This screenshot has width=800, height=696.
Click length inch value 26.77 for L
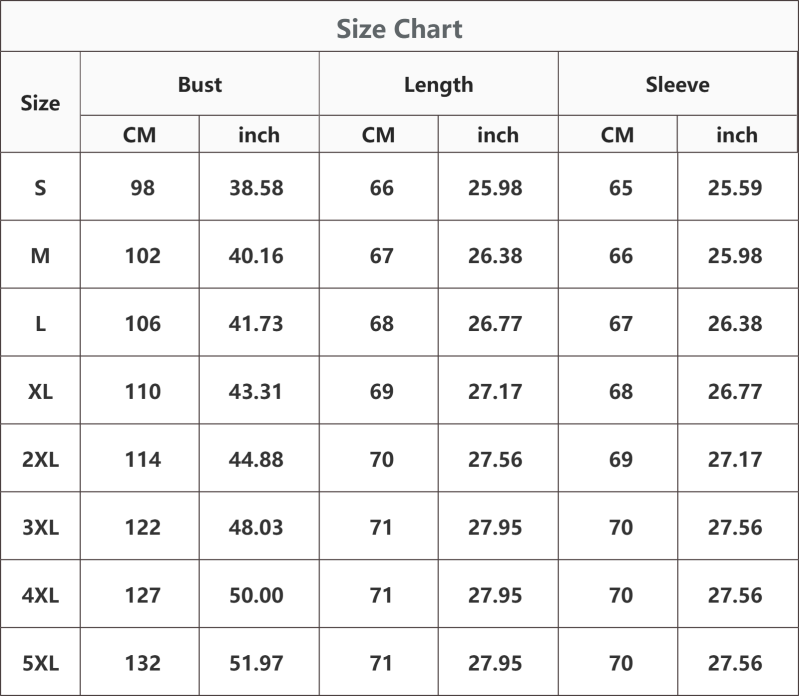pos(495,324)
